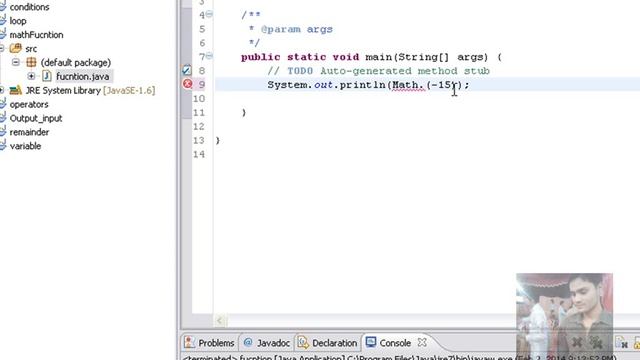Select the src folder
Viewport: 640px width, 360px height.
pos(31,49)
